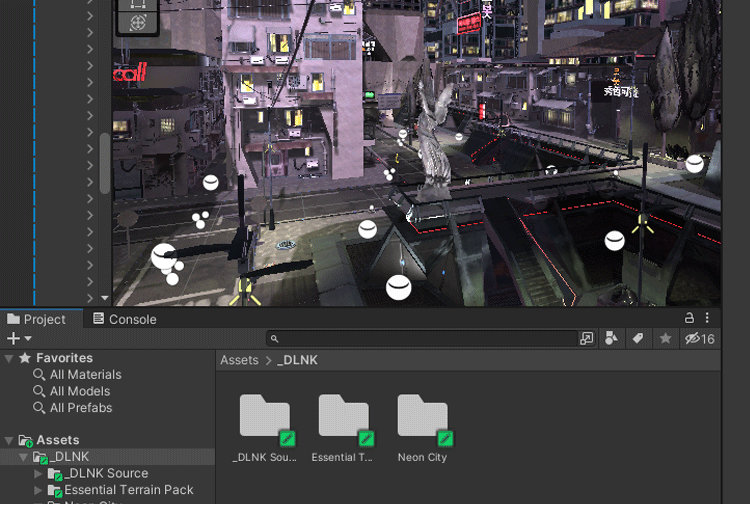Click the favorites star icon in toolbar

click(x=665, y=339)
